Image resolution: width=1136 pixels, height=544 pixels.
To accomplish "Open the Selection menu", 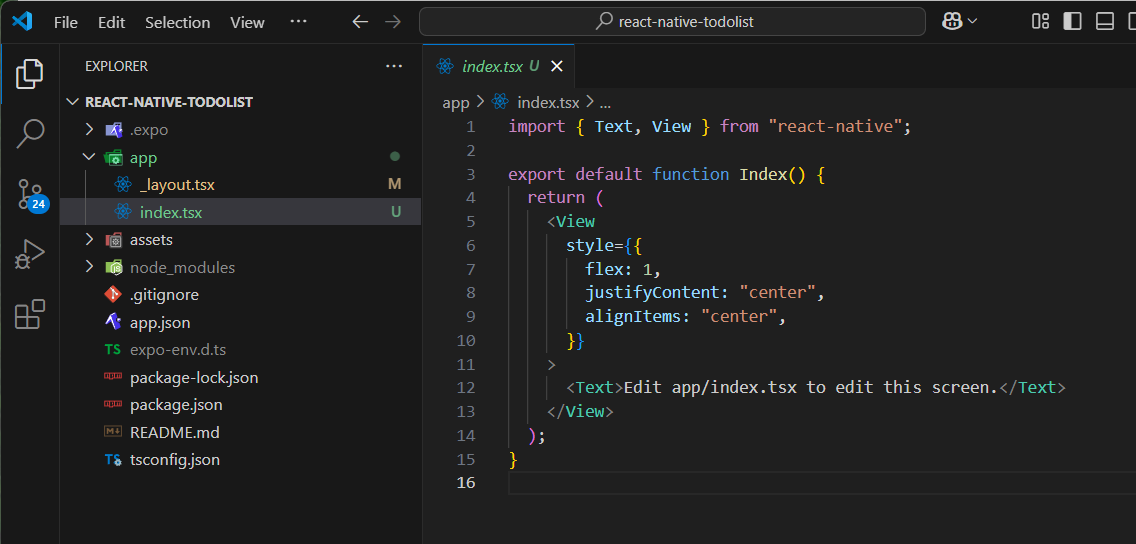I will pos(178,22).
